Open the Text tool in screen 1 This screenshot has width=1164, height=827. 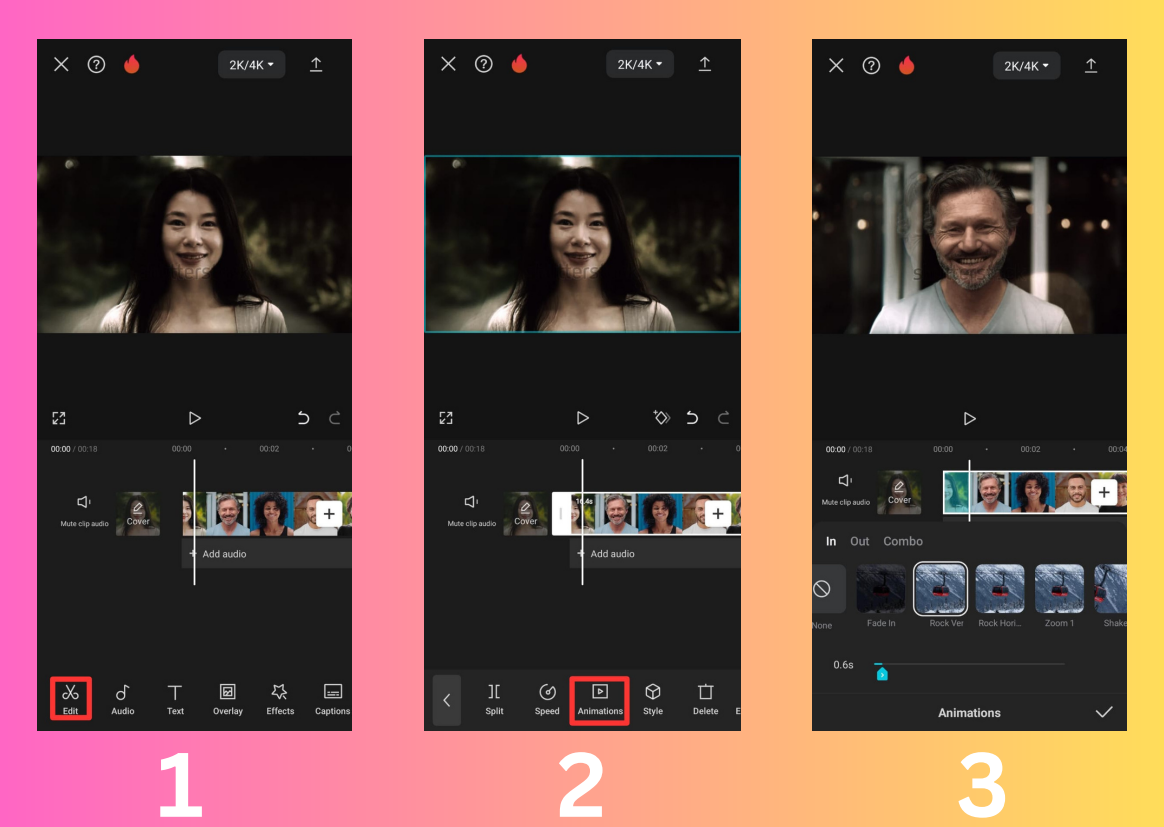175,699
